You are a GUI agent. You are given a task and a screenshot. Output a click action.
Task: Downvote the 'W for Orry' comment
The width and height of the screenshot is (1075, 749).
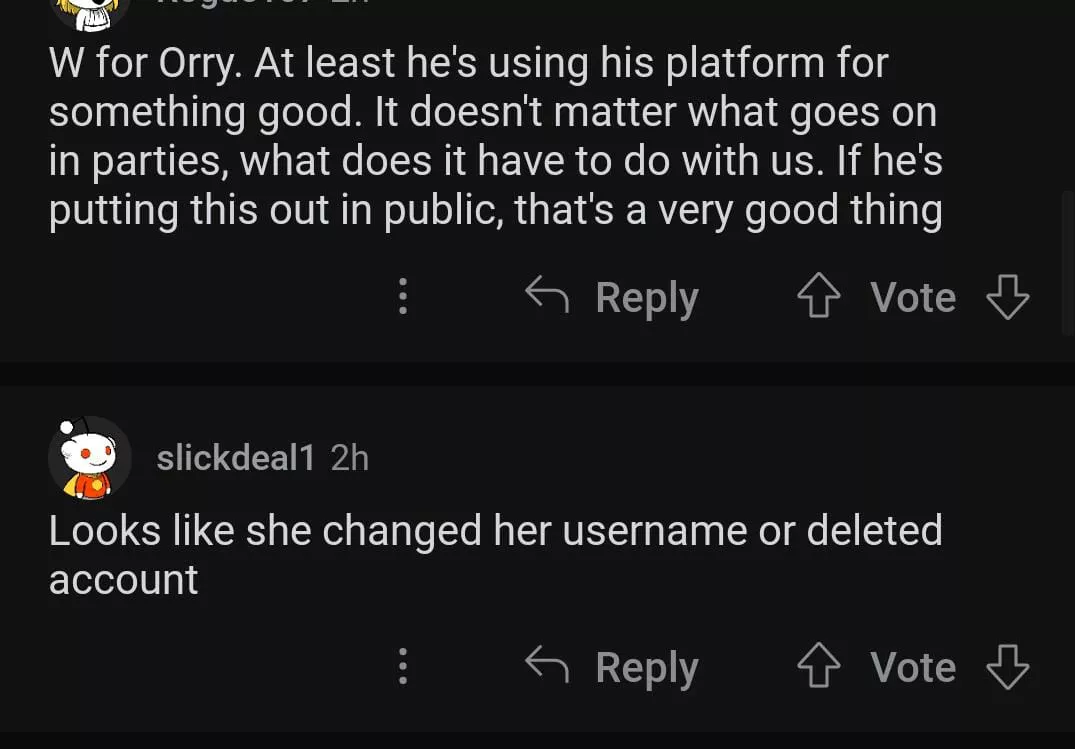coord(1007,297)
